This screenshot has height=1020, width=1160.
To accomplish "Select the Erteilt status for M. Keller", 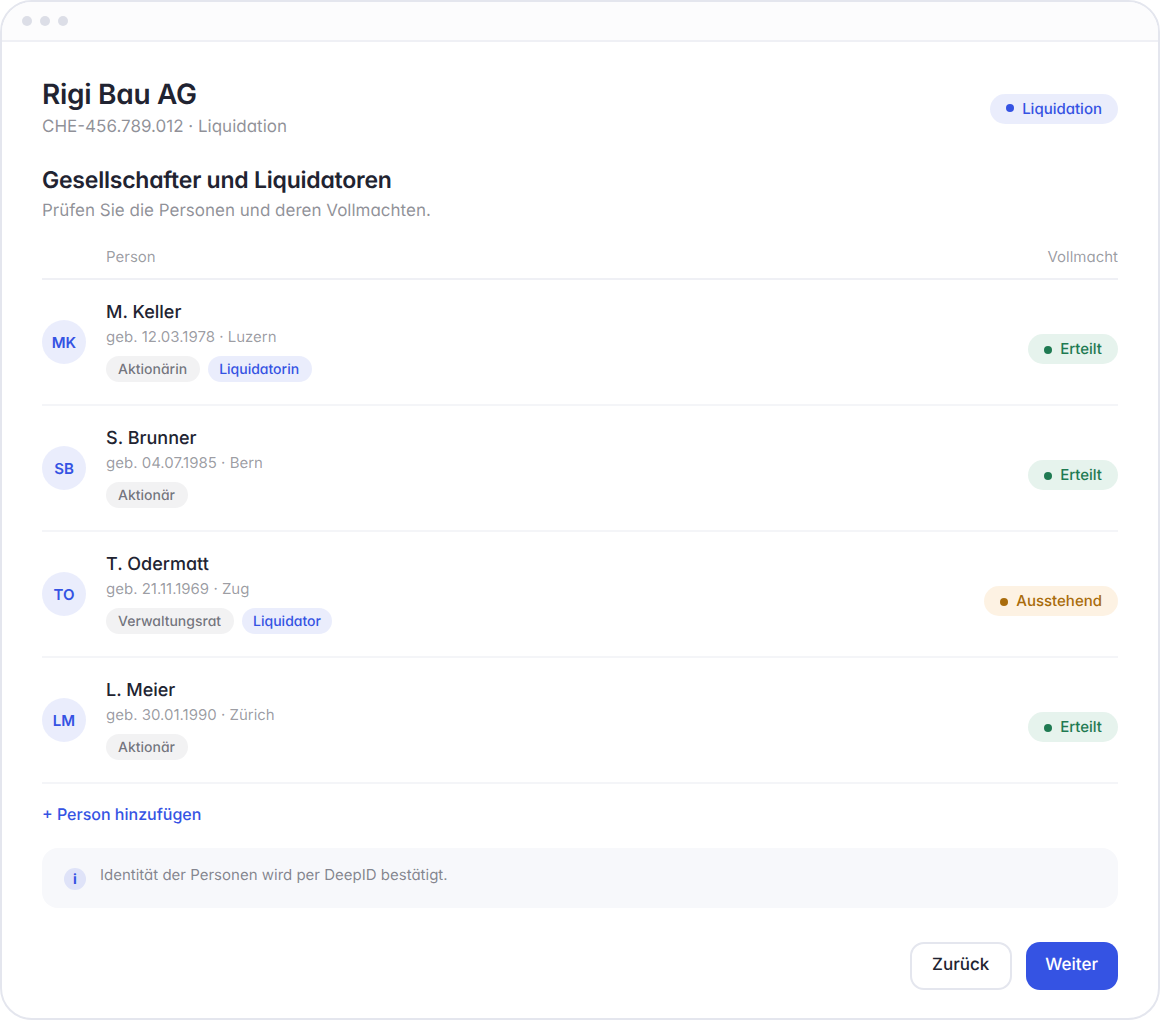I will [1073, 349].
